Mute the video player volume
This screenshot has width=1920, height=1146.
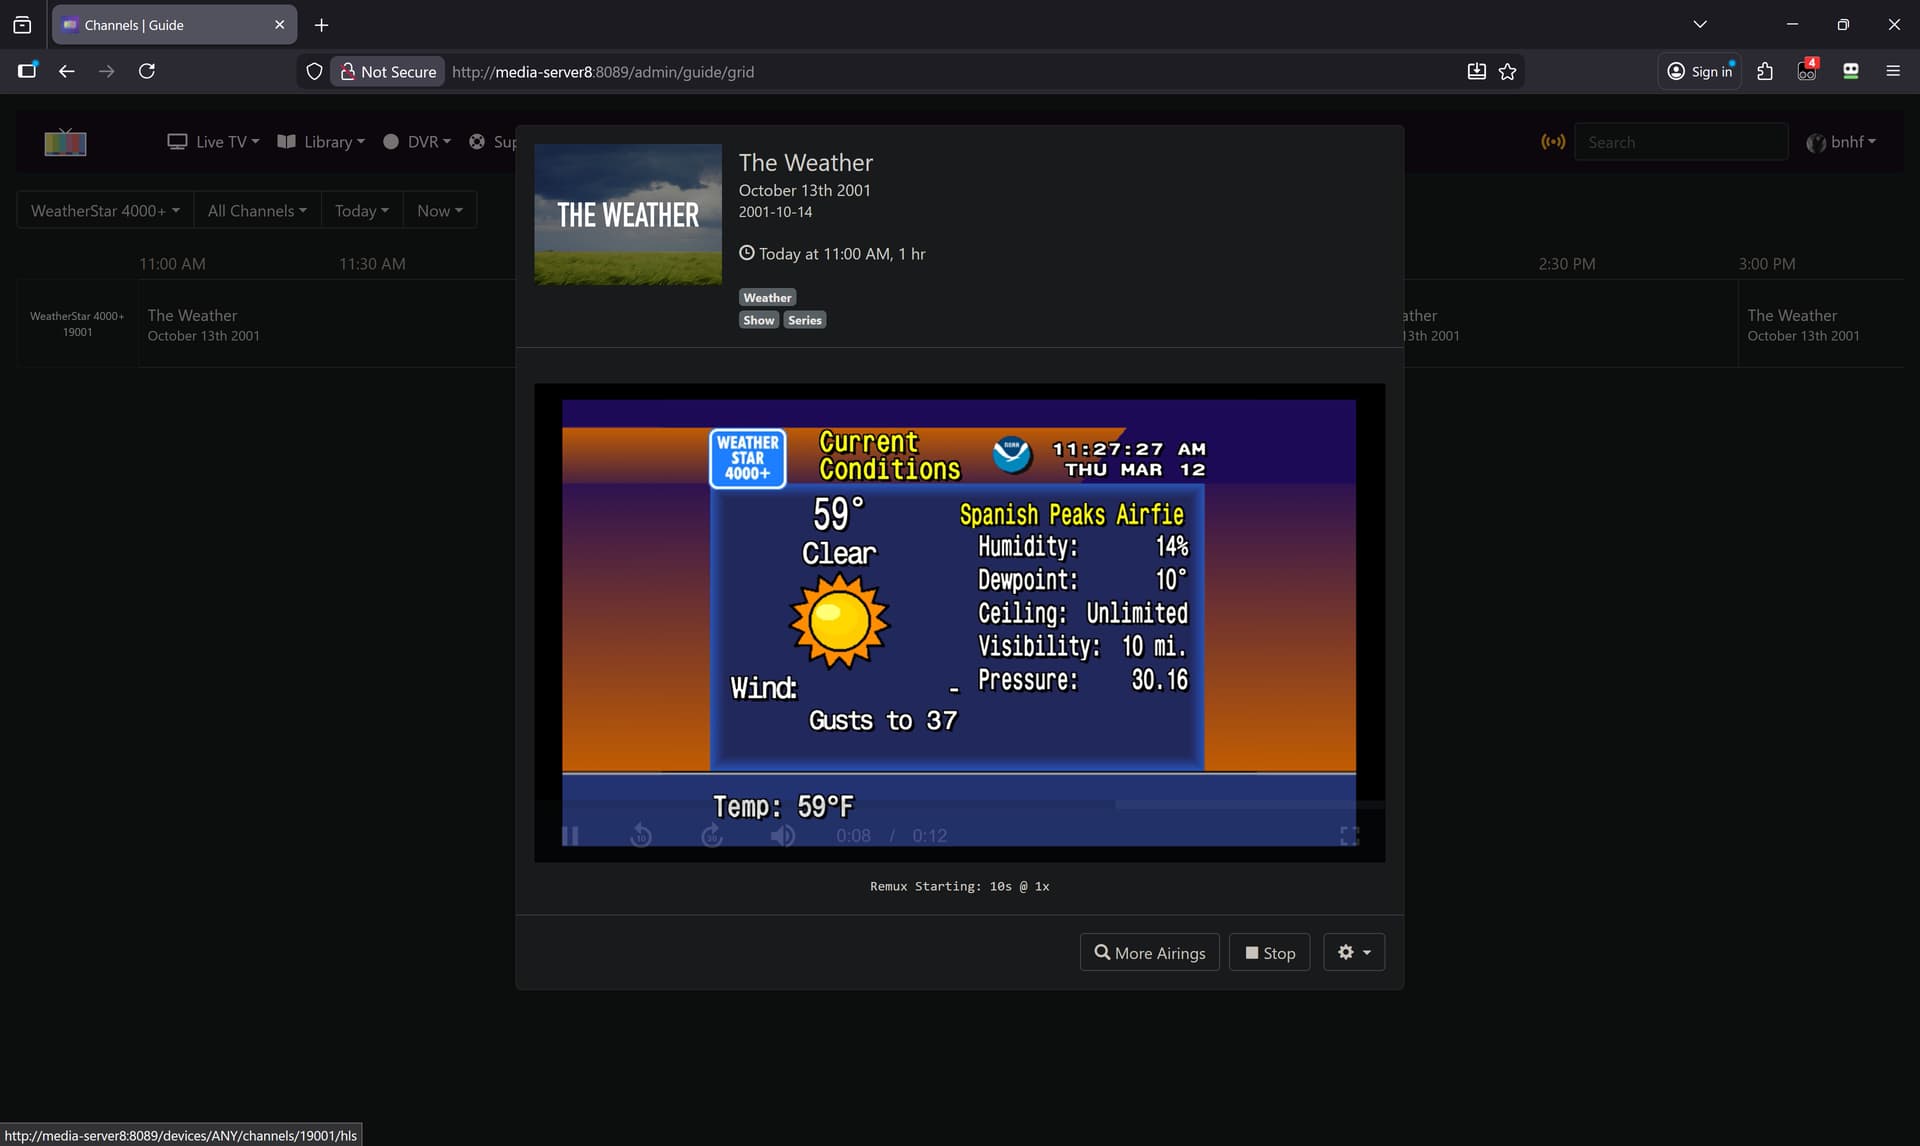pos(782,836)
